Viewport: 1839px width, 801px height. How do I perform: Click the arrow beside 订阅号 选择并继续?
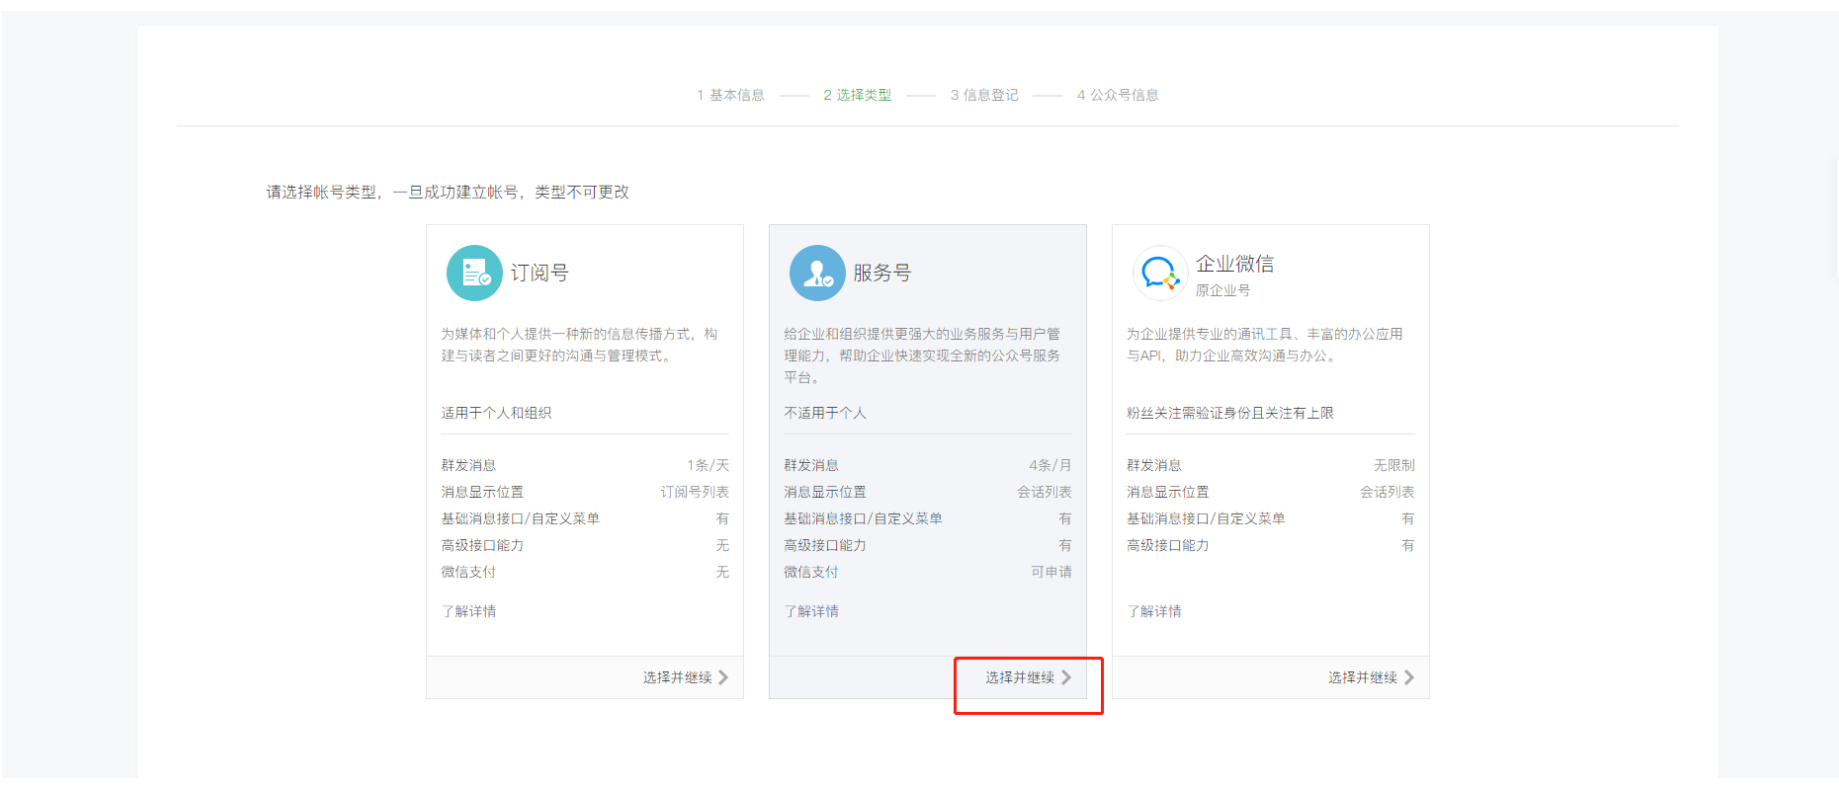tap(723, 678)
